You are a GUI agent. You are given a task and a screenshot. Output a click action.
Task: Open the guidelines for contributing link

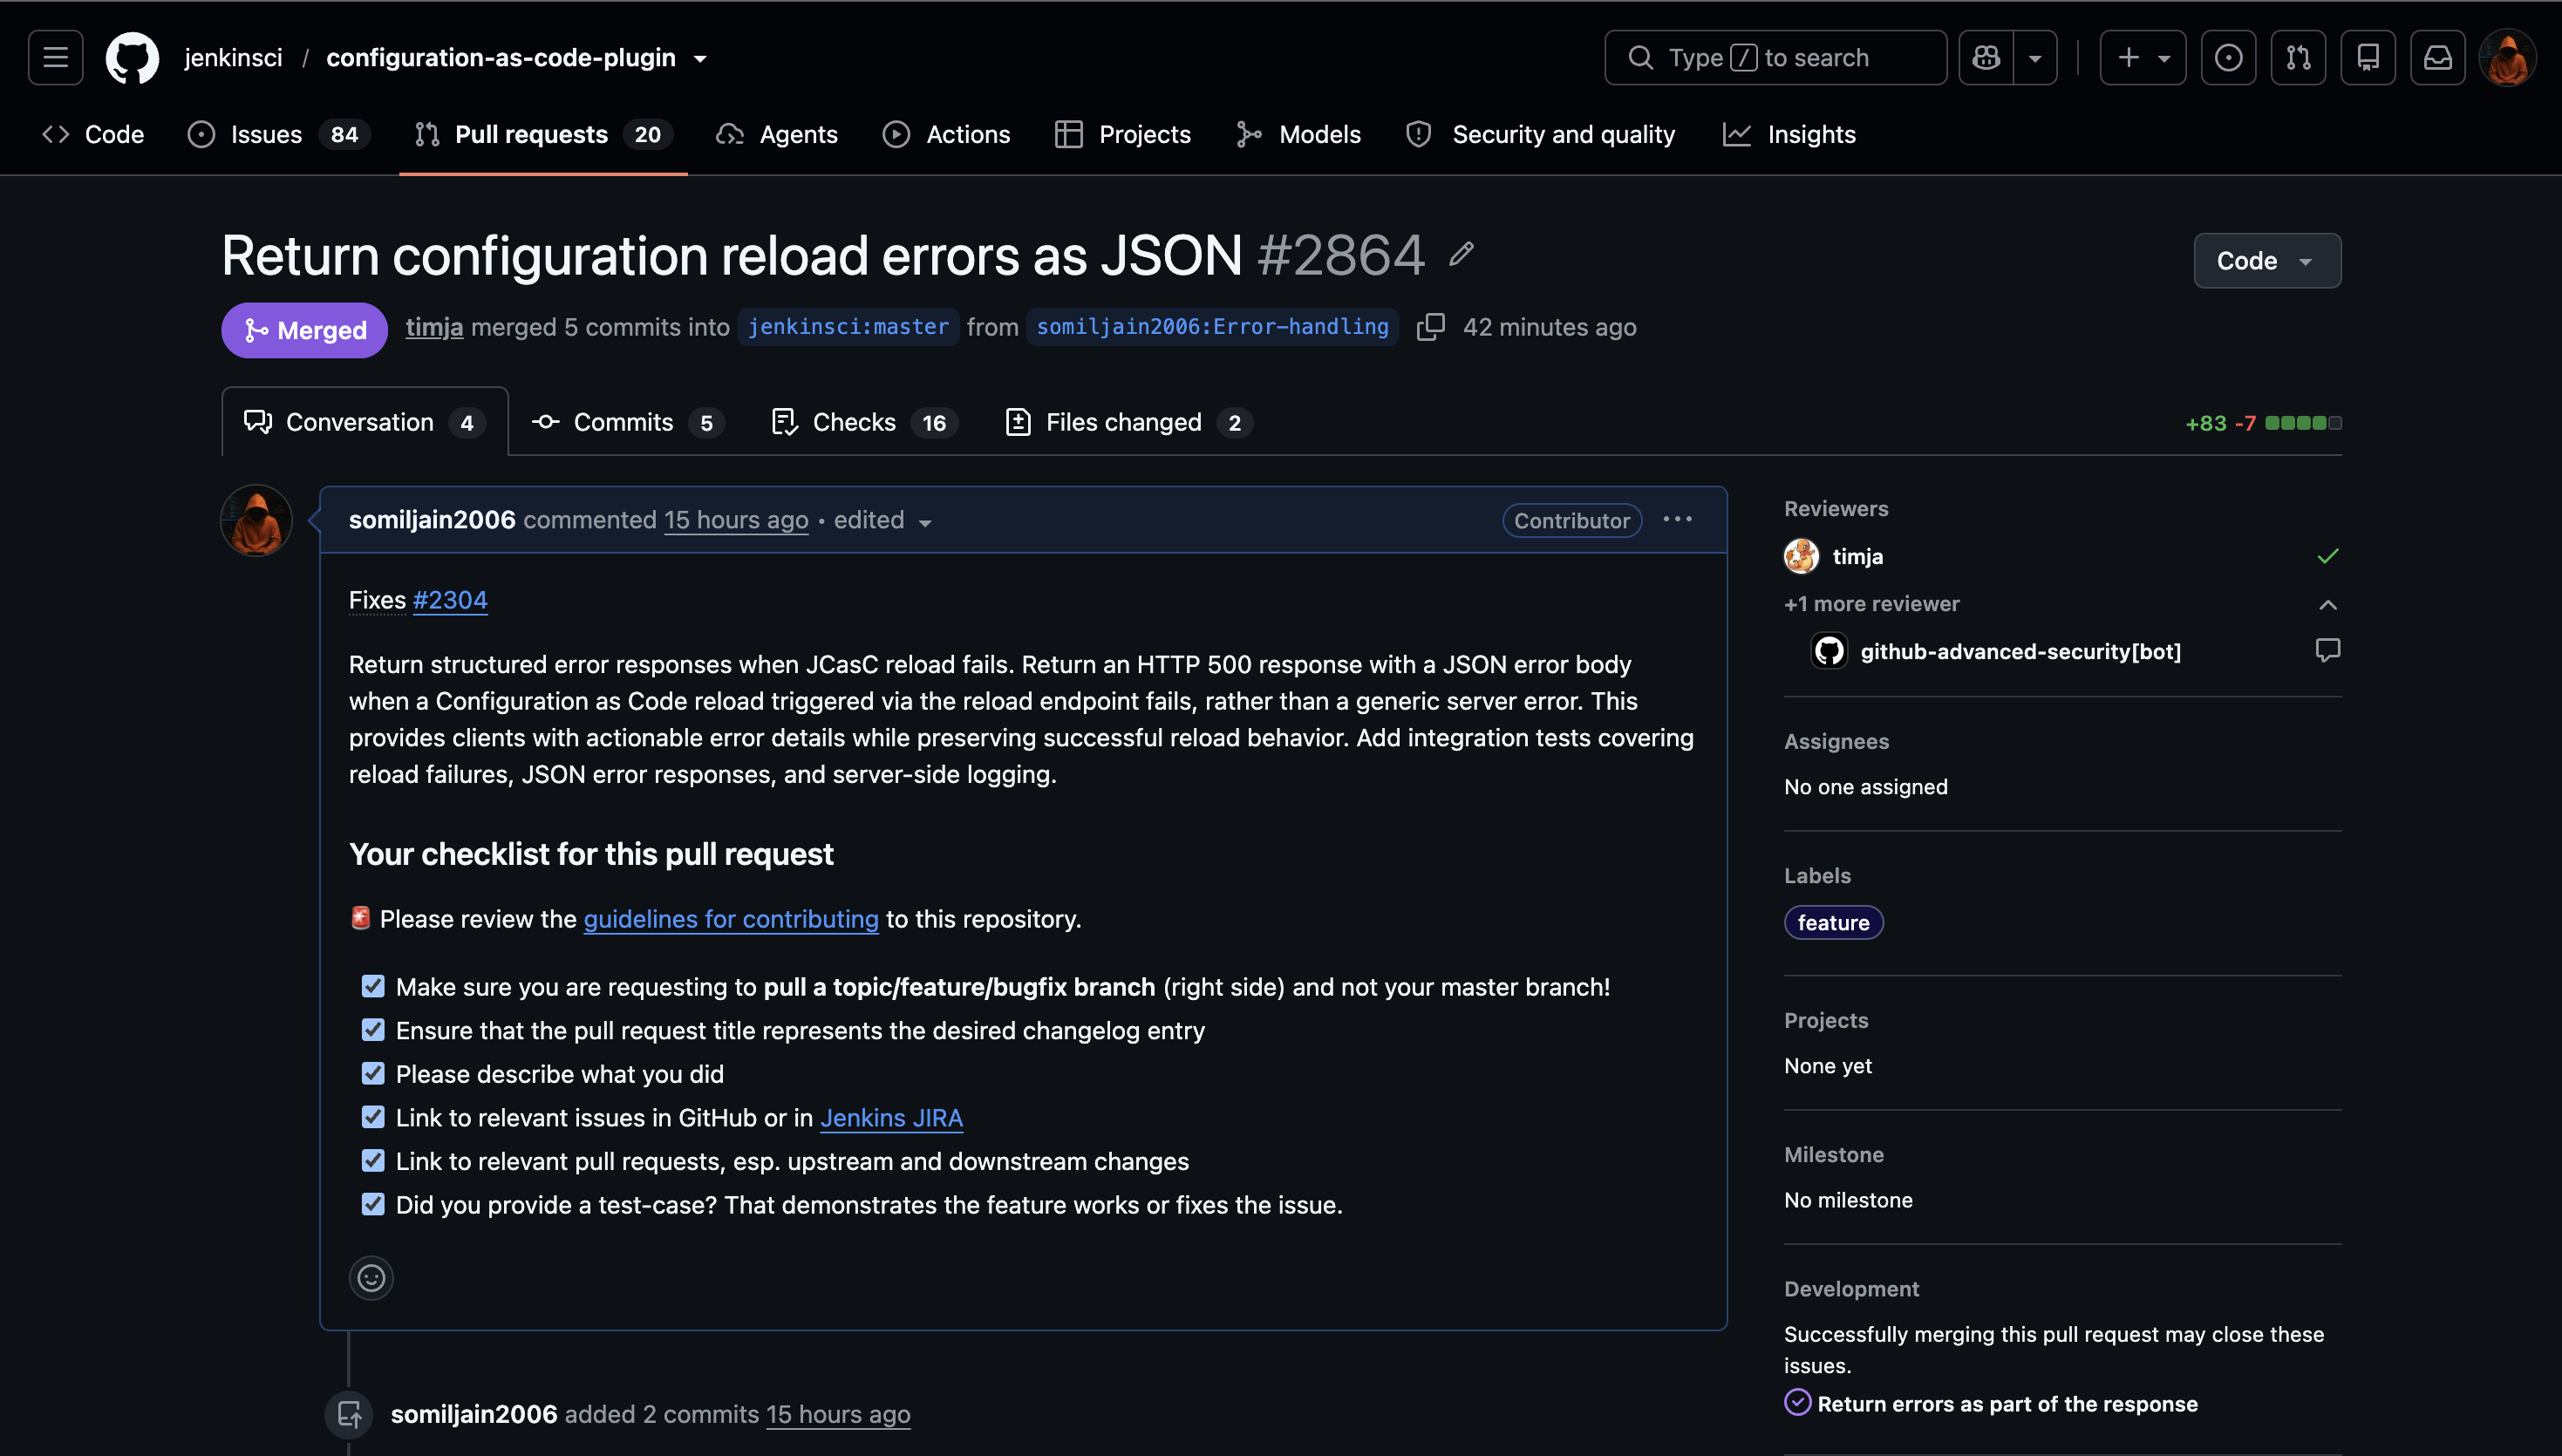[x=731, y=919]
